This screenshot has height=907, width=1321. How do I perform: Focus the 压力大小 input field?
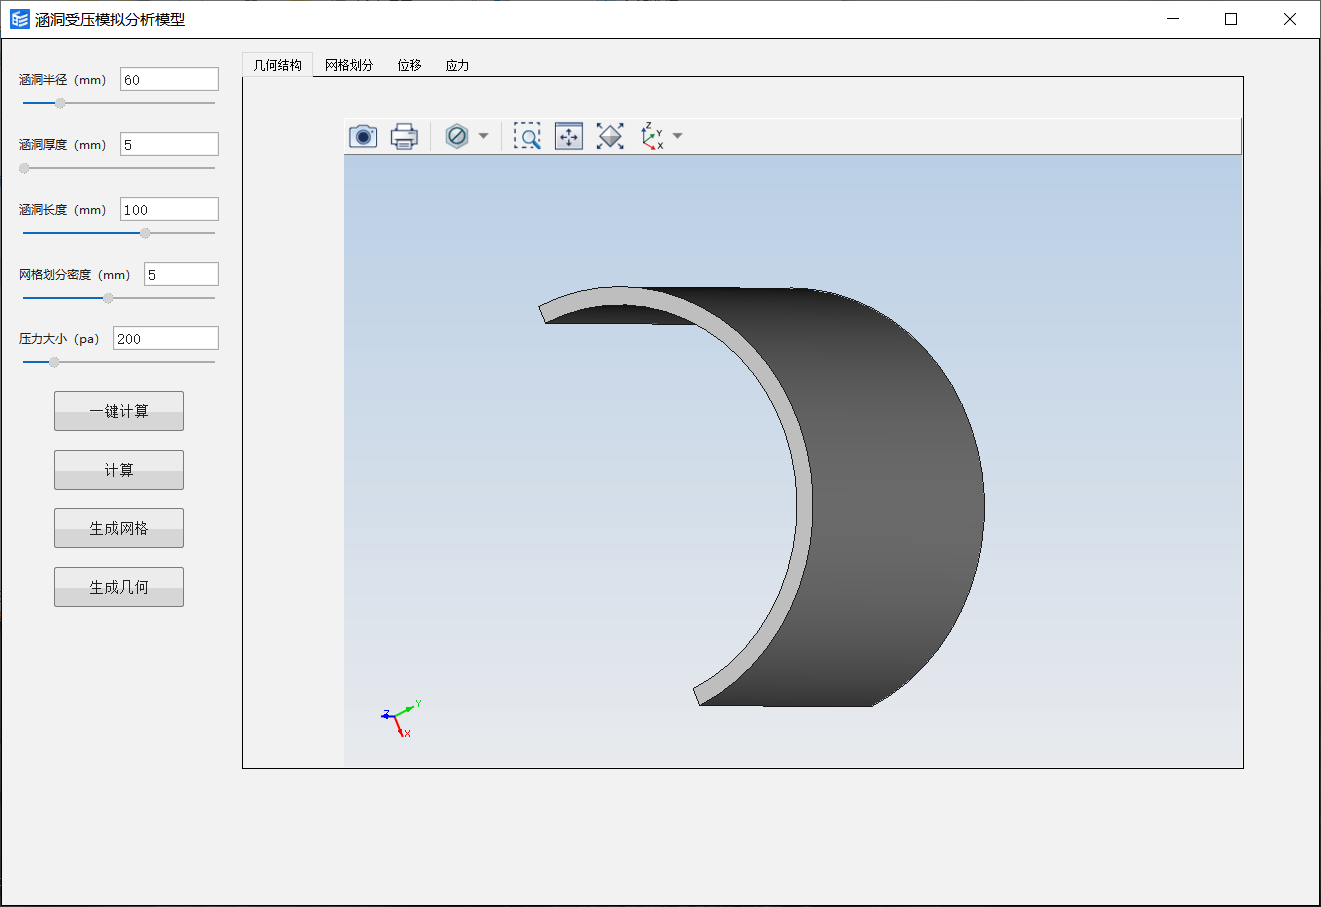click(x=166, y=338)
